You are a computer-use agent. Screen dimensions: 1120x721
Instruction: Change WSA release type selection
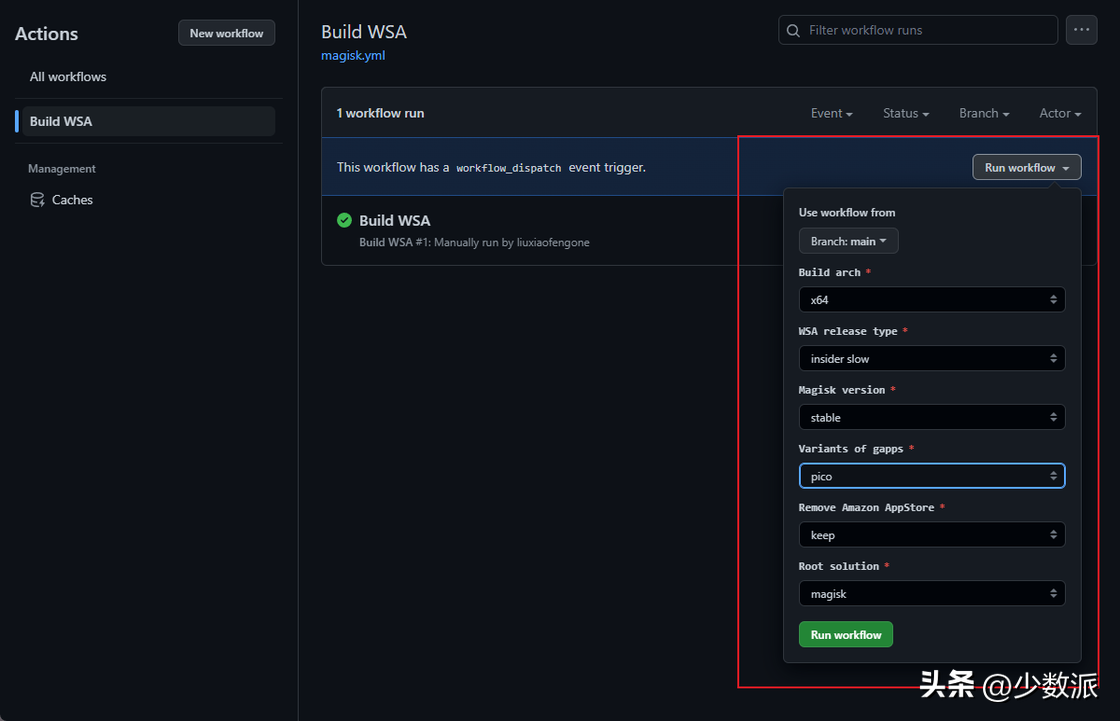click(931, 359)
